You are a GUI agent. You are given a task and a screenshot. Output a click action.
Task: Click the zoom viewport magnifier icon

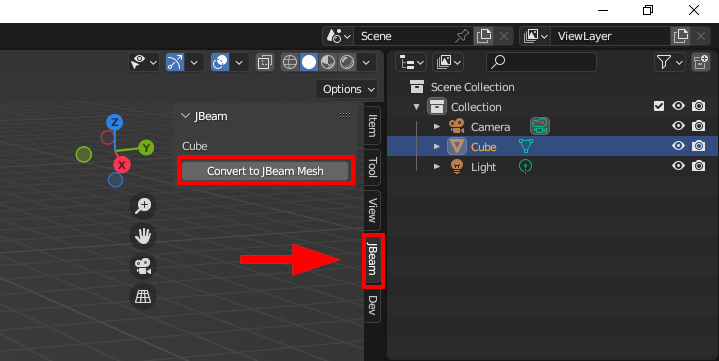coord(143,205)
